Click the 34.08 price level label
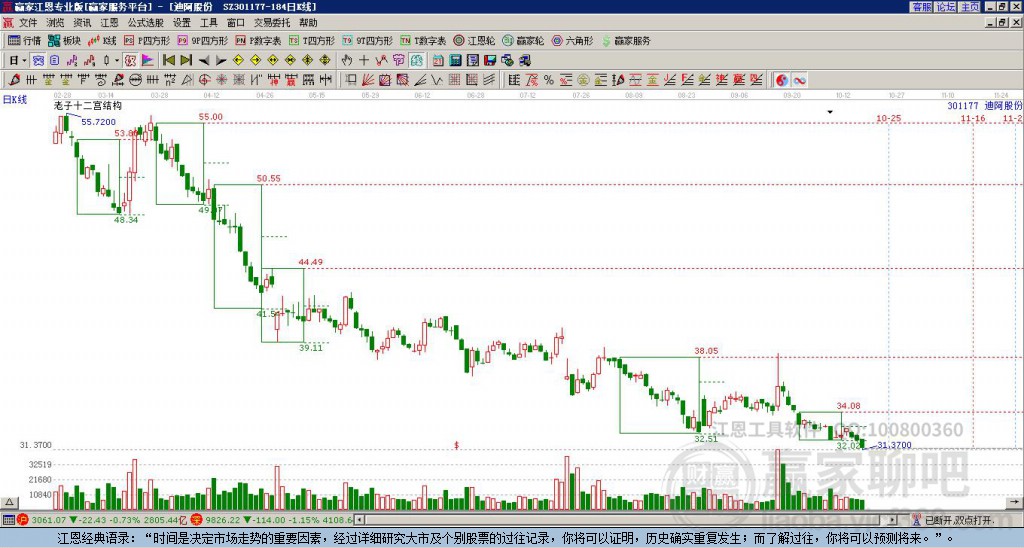 click(x=848, y=406)
